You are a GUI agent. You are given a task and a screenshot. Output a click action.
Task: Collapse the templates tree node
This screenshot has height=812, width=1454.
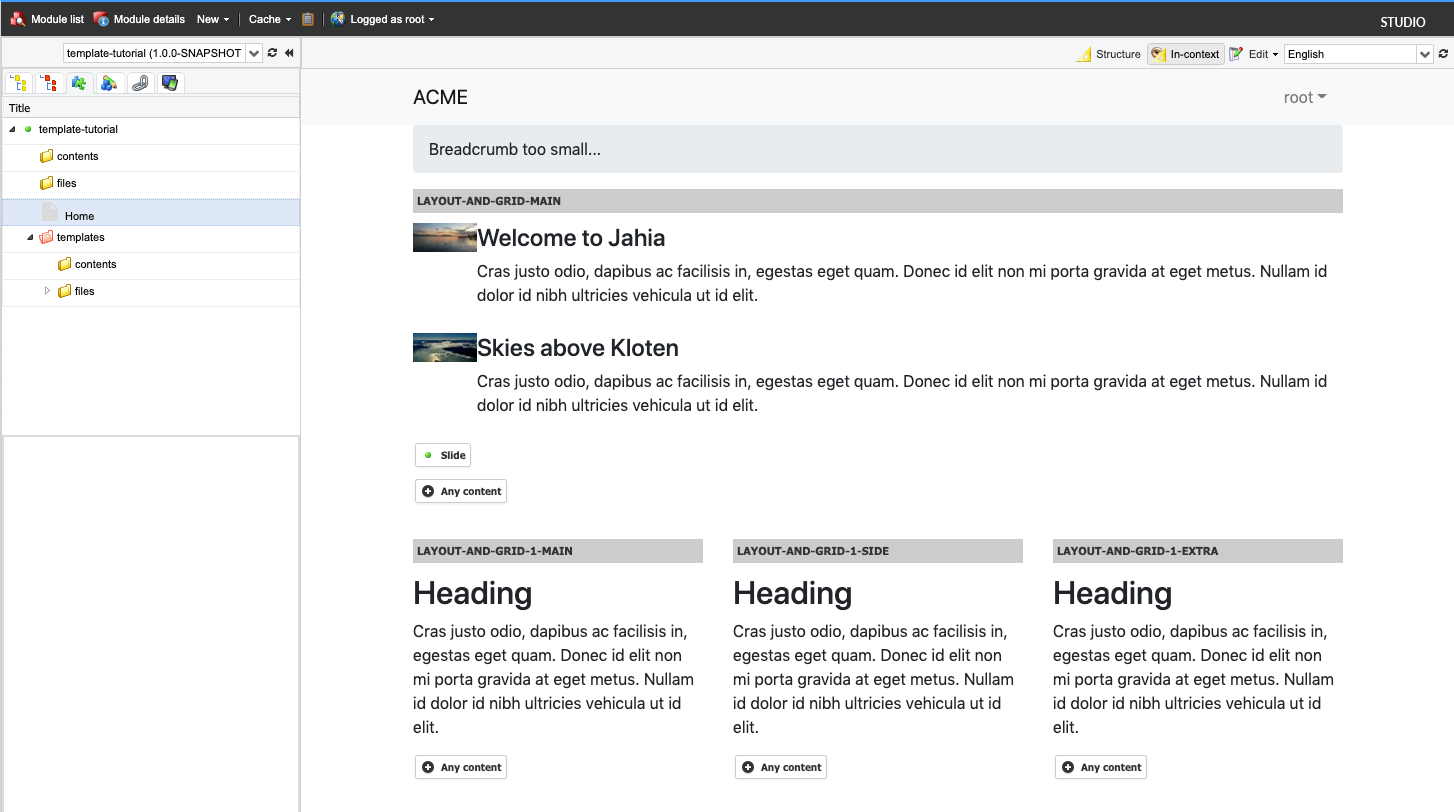30,238
